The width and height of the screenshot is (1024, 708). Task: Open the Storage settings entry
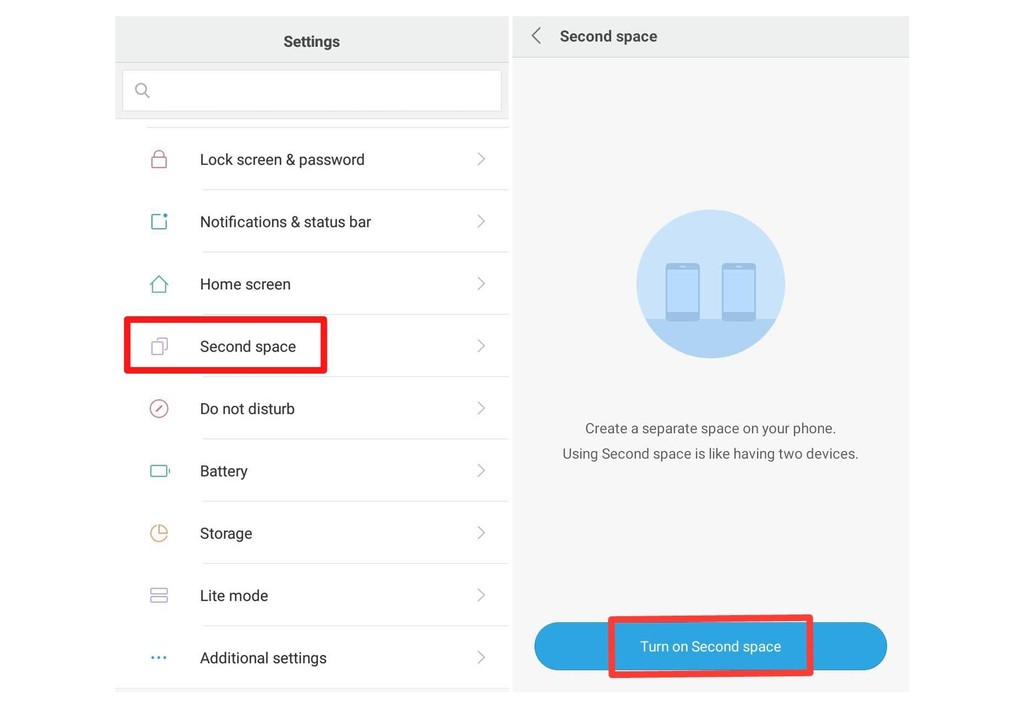coord(226,534)
